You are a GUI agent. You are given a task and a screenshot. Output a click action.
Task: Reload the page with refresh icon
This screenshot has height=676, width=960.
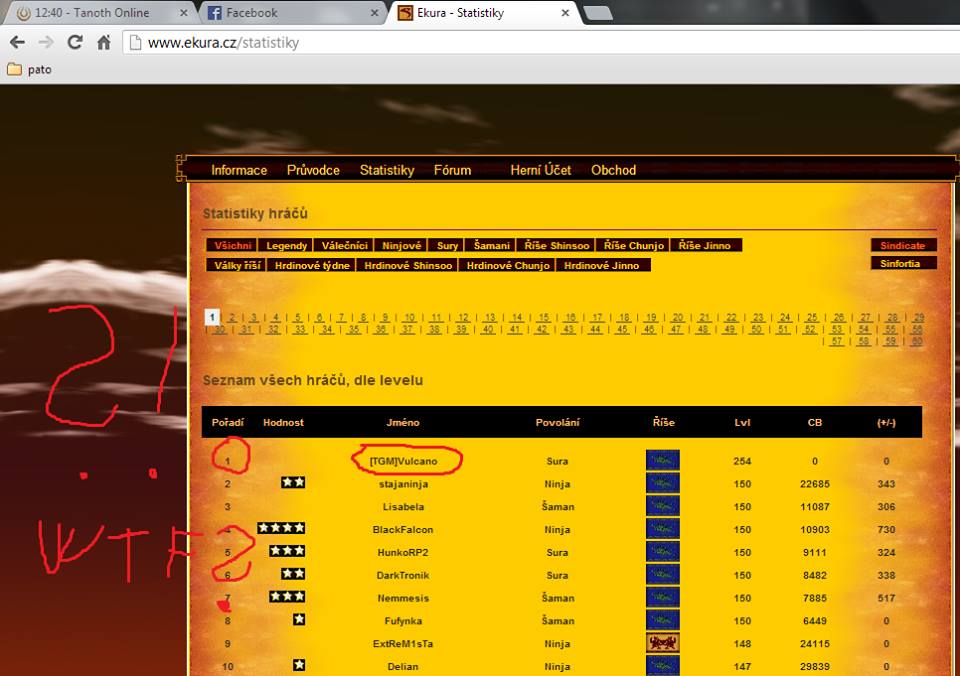pos(75,43)
